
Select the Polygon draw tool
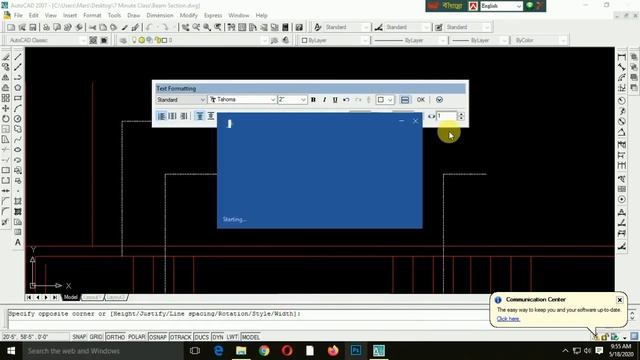coord(18,88)
